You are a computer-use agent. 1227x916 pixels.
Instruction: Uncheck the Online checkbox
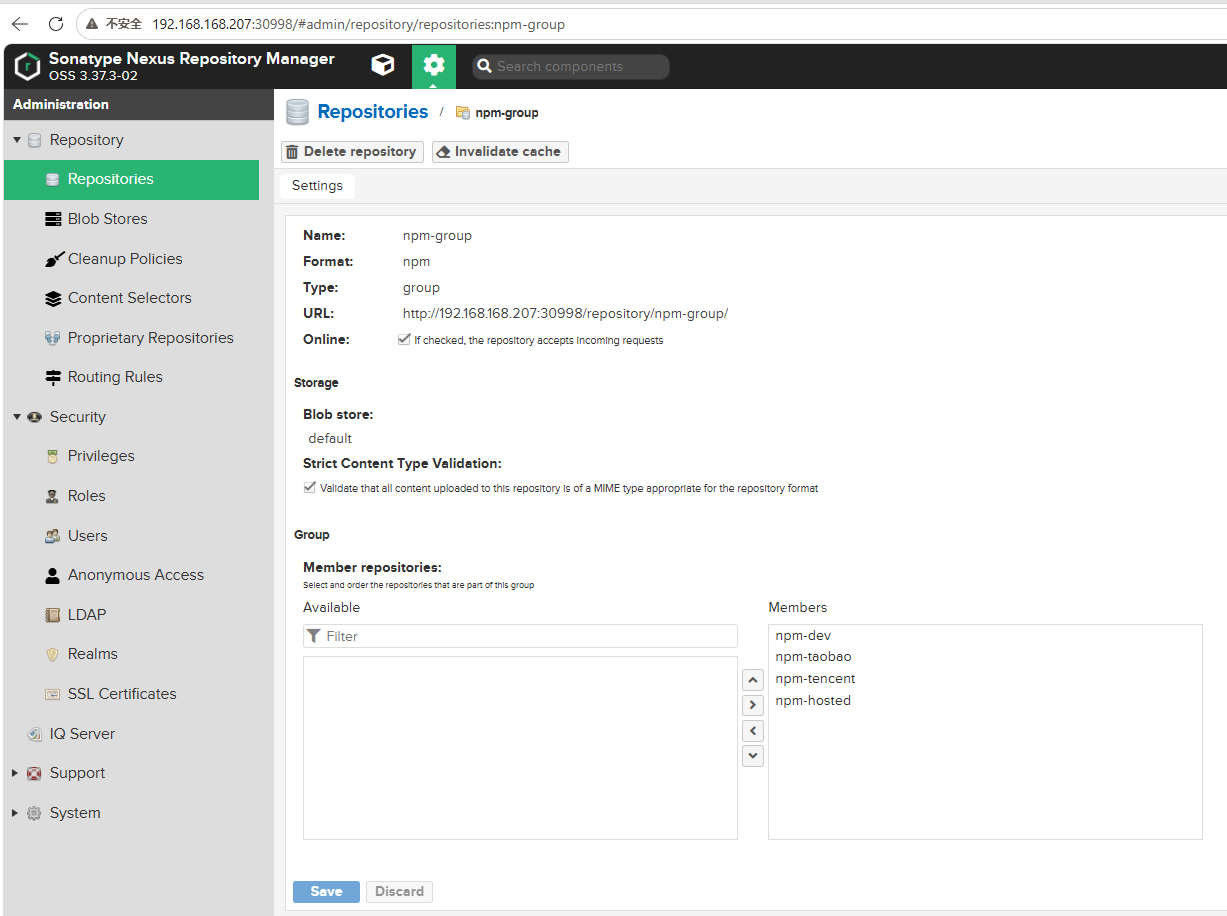click(x=403, y=340)
